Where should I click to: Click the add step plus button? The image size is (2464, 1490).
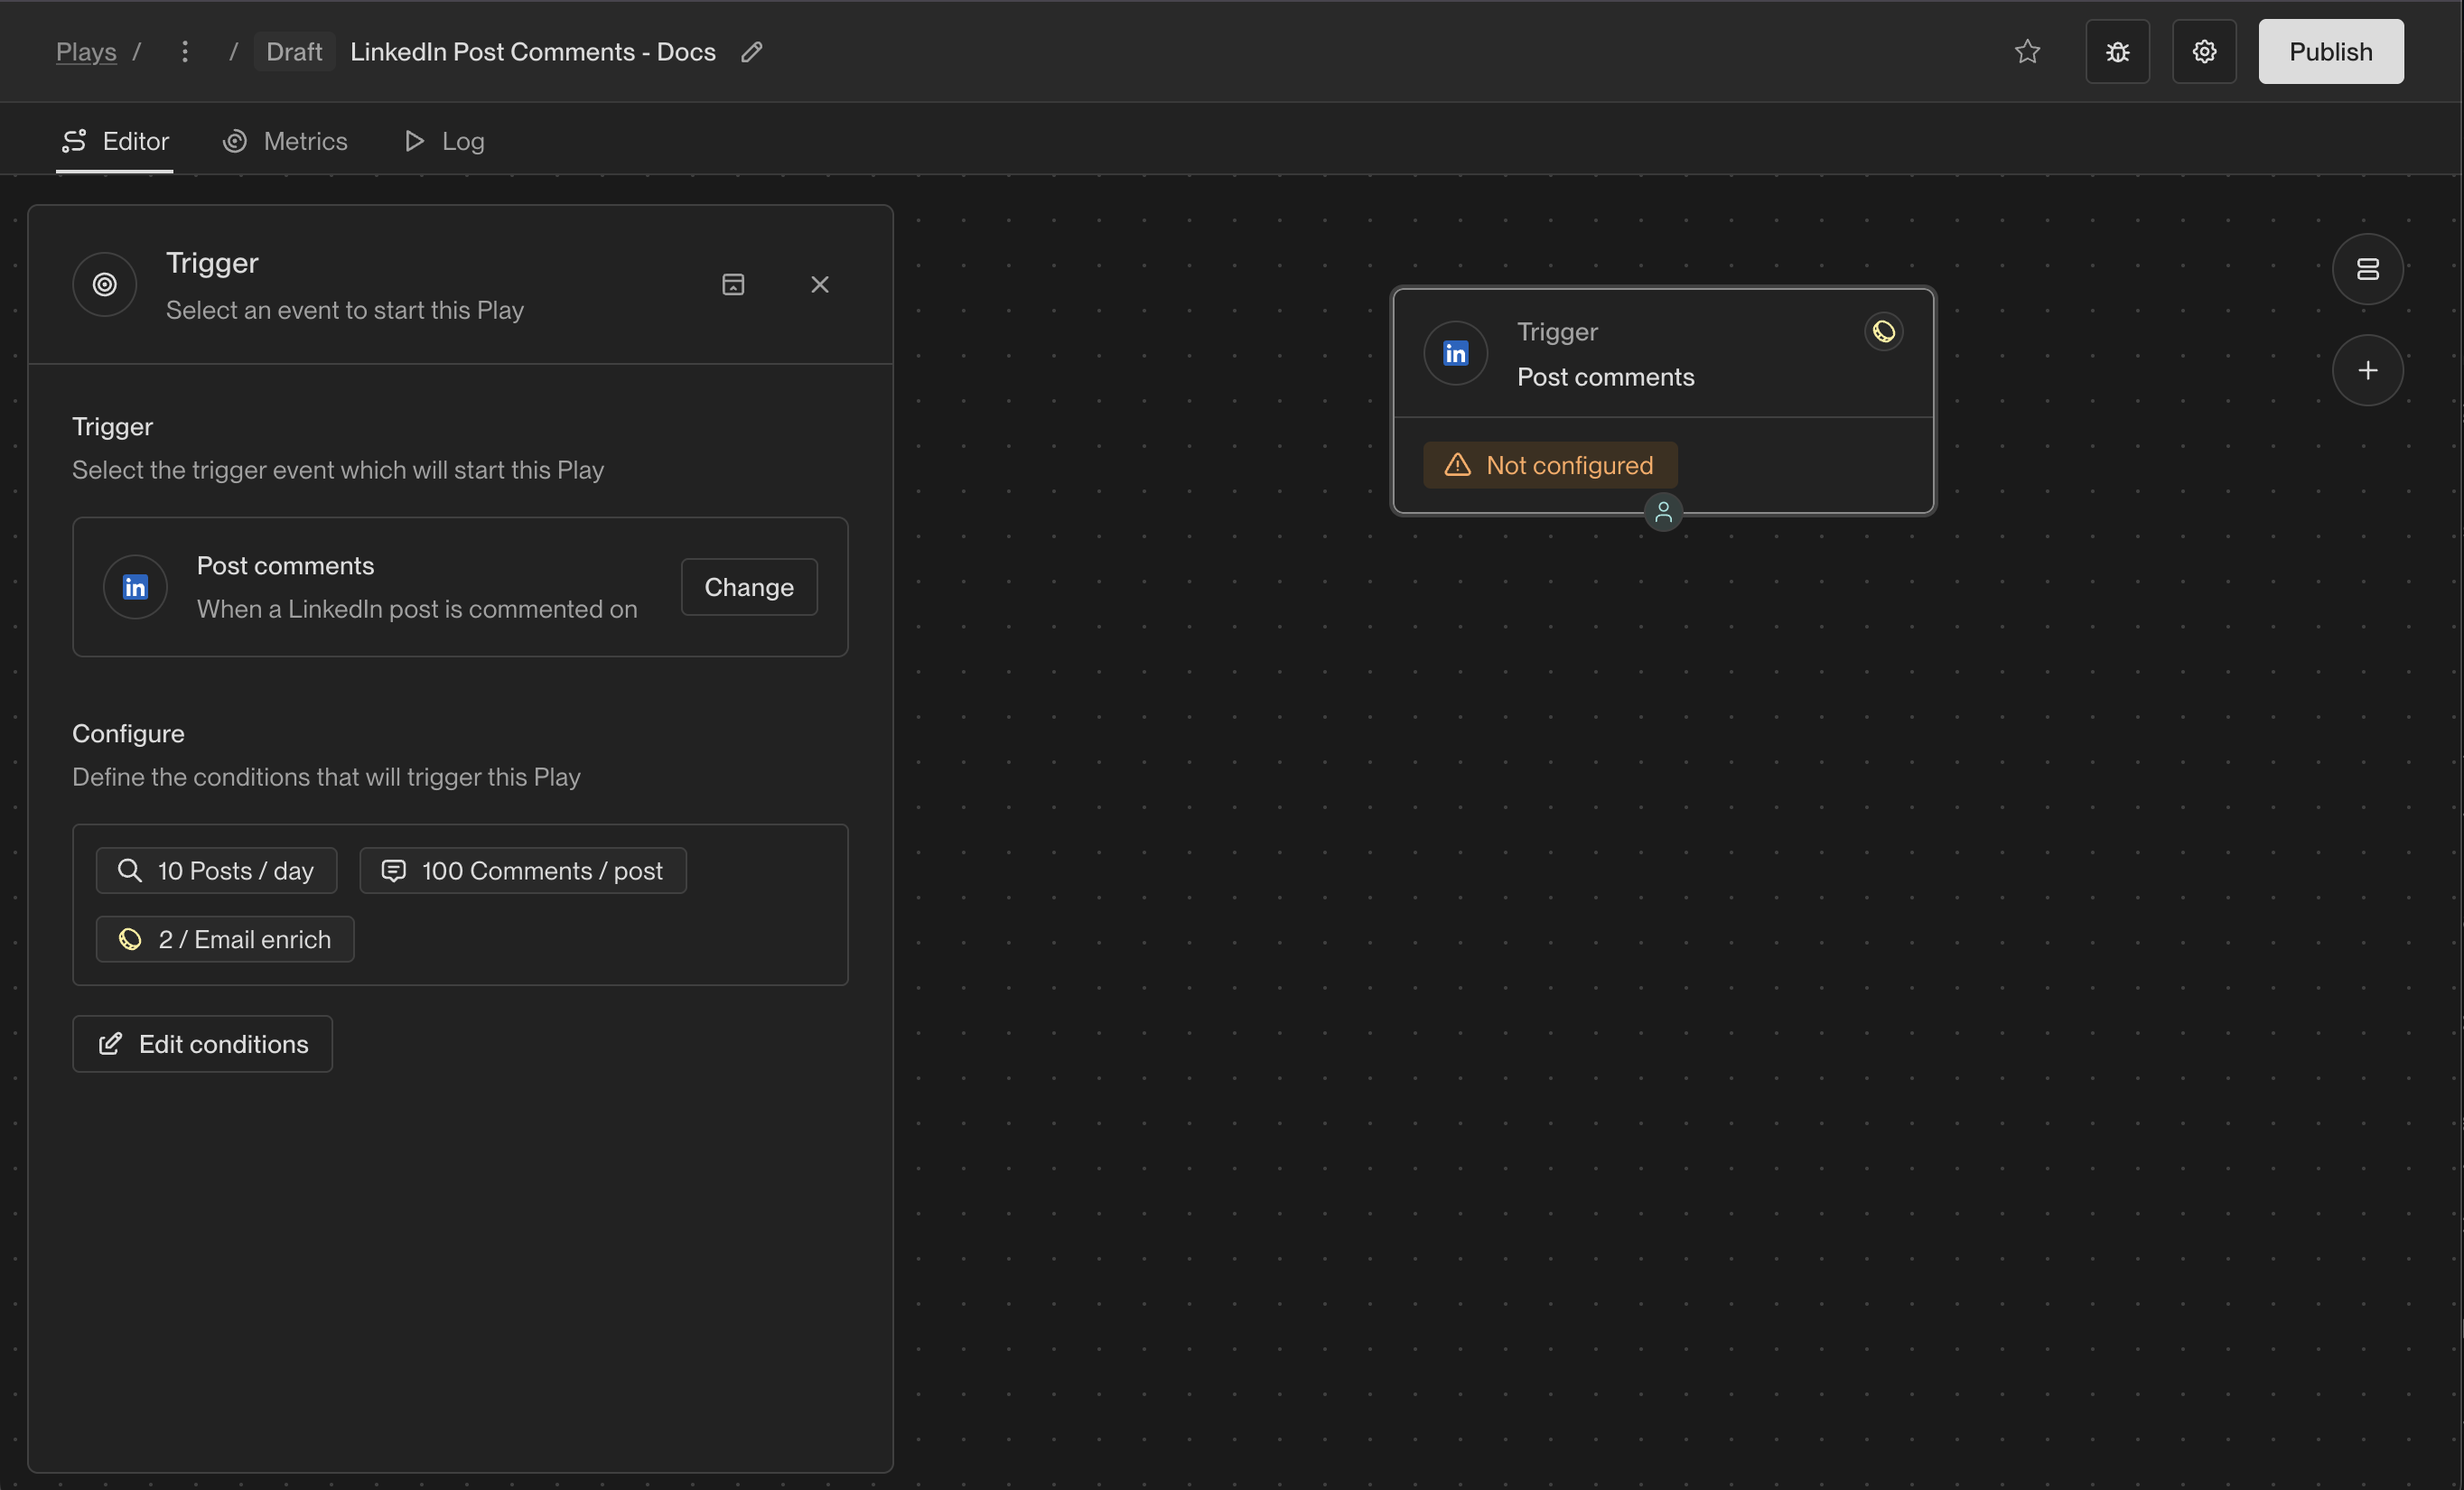[x=2367, y=370]
